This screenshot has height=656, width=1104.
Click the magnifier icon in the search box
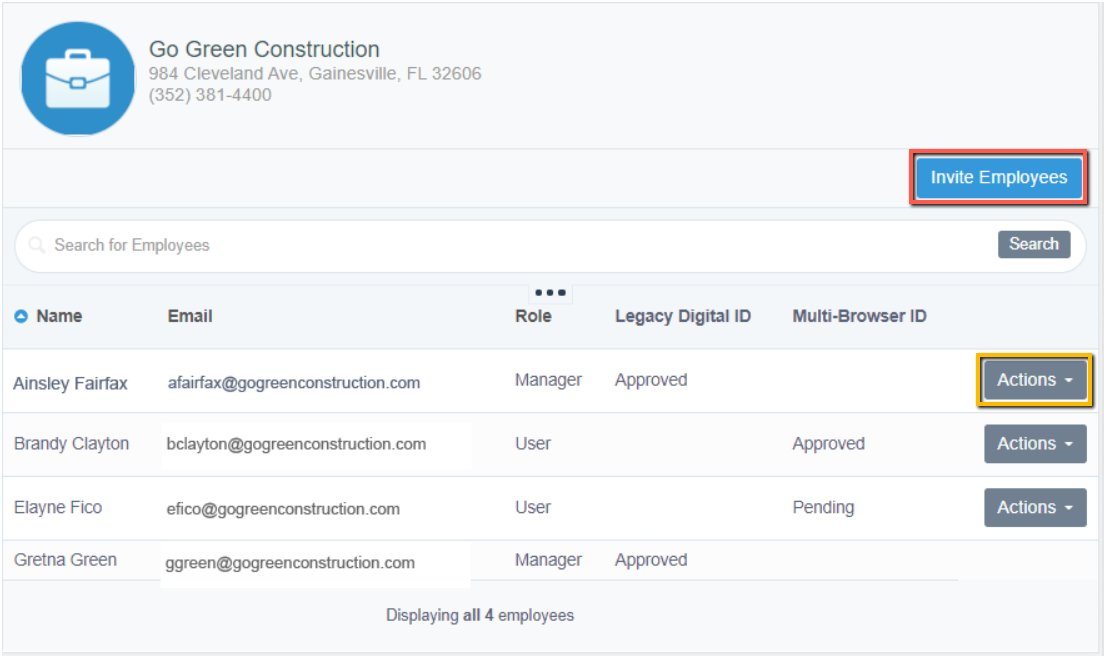(x=37, y=245)
